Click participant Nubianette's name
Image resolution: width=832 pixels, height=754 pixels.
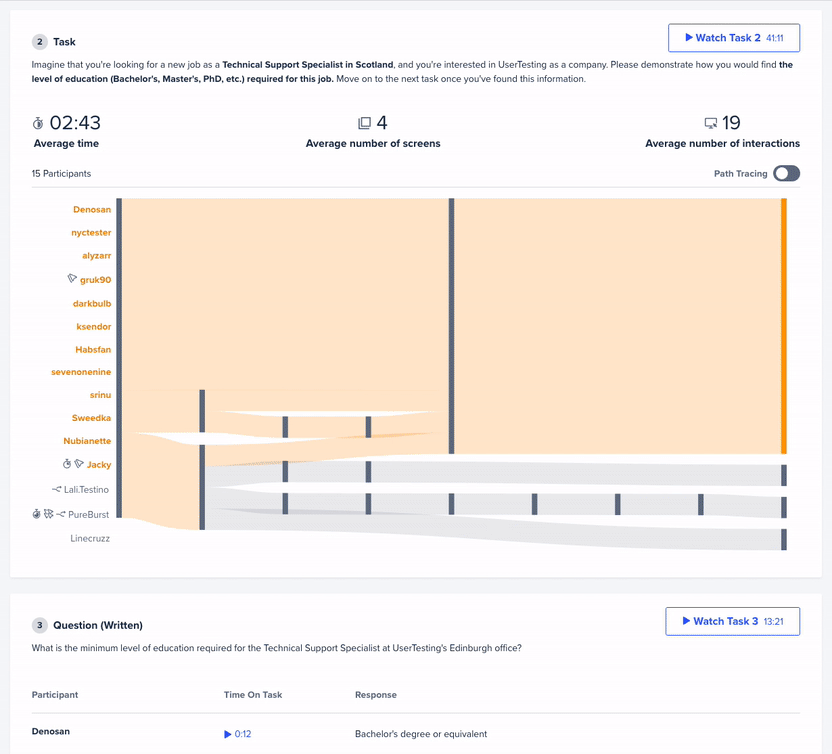87,441
